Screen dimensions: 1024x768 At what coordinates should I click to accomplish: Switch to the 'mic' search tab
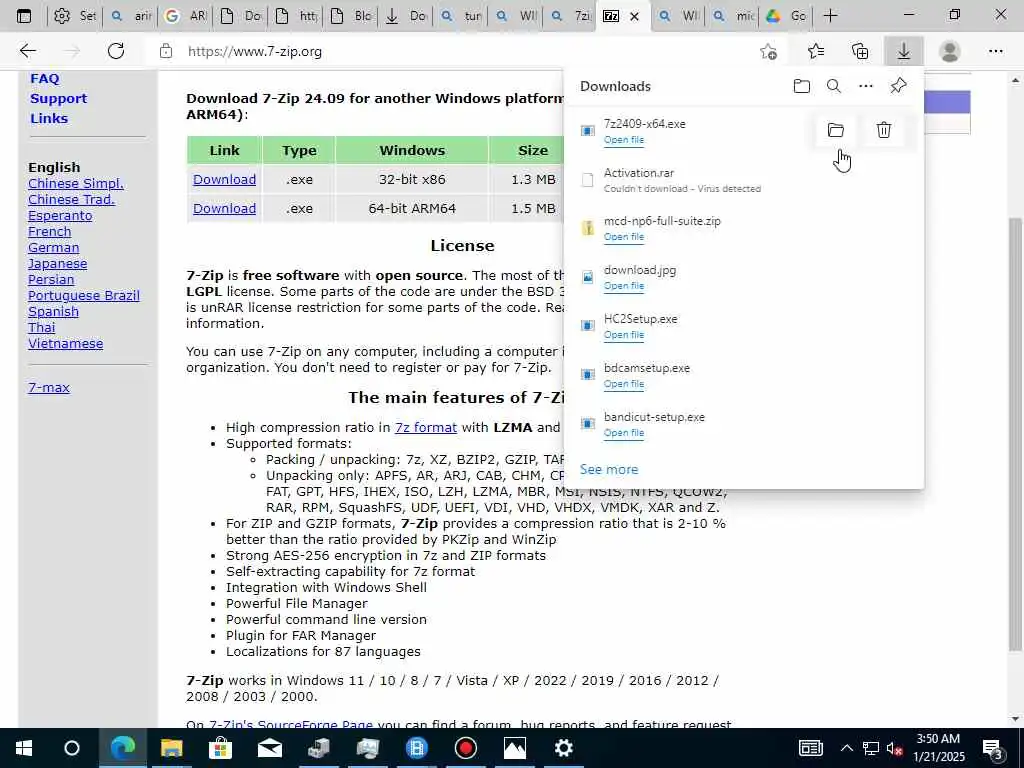point(732,16)
